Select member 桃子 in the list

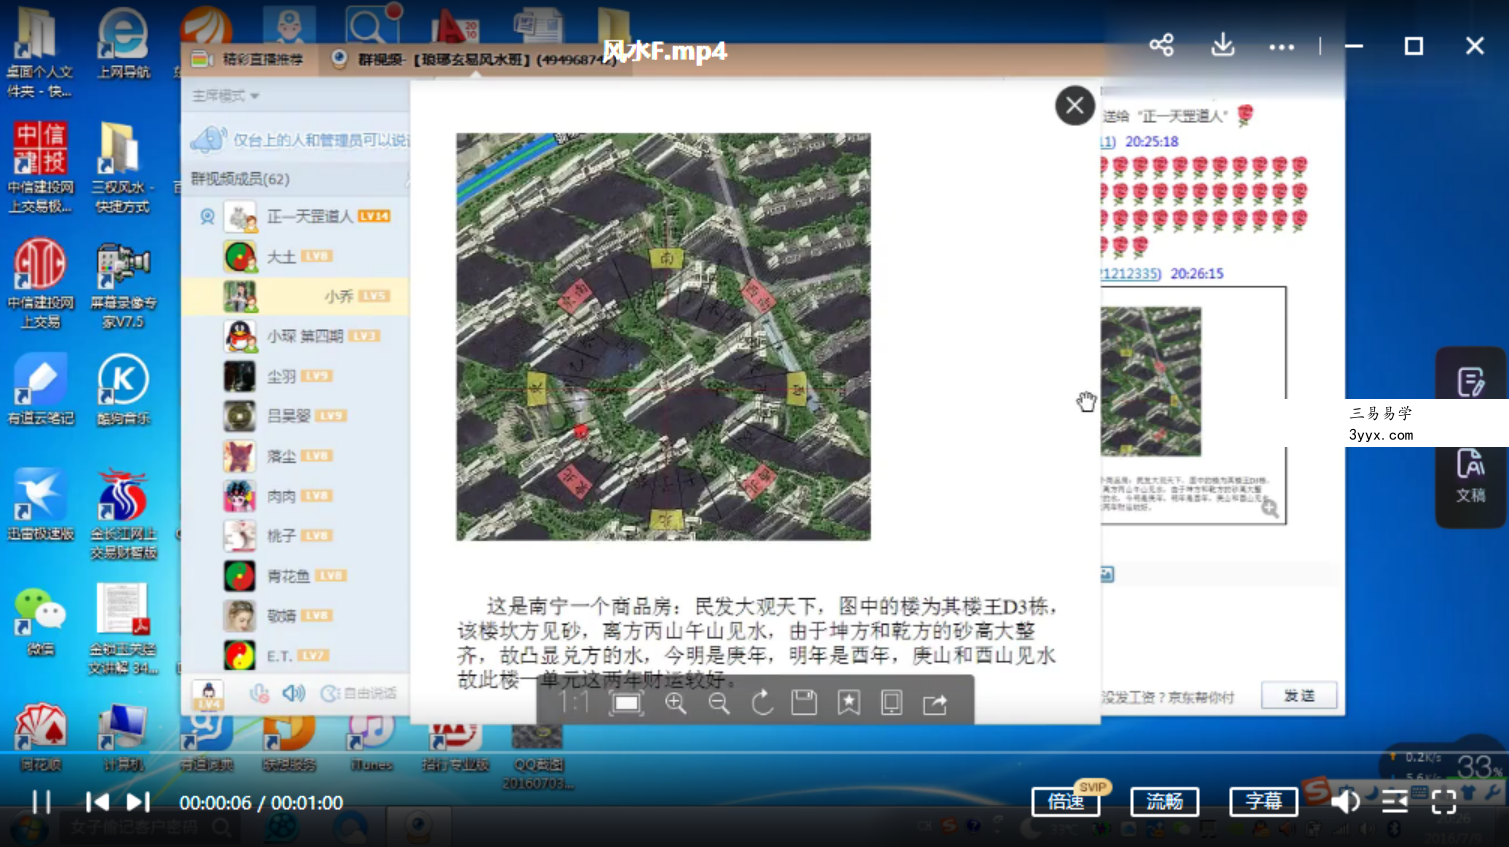click(x=296, y=536)
